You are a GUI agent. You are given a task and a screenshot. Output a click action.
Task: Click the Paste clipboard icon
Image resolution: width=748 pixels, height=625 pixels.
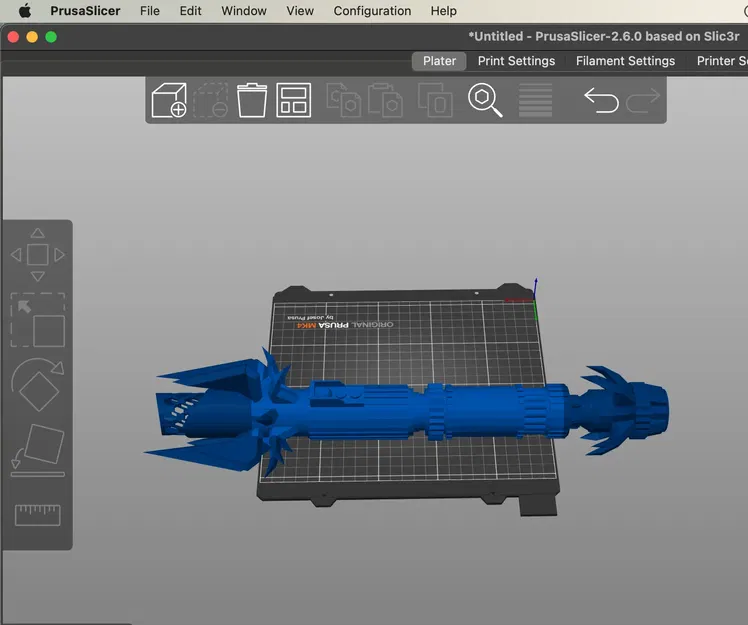pyautogui.click(x=385, y=100)
